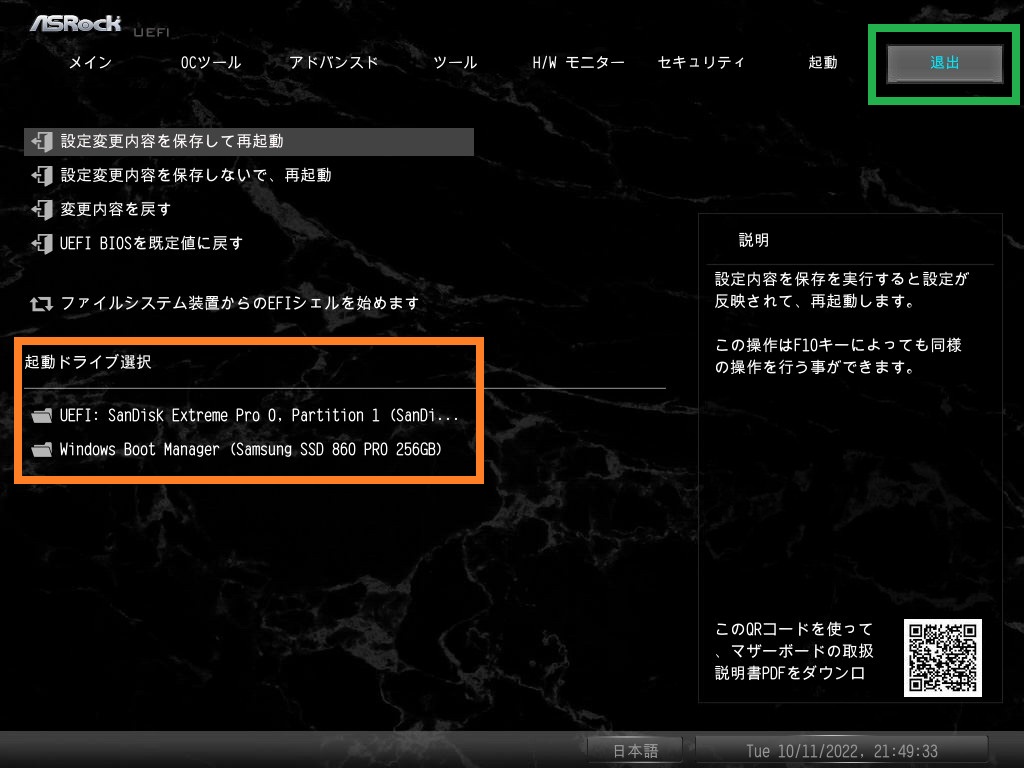This screenshot has width=1024, height=768.
Task: Click the EFI shell launch arrows icon
Action: (41, 304)
